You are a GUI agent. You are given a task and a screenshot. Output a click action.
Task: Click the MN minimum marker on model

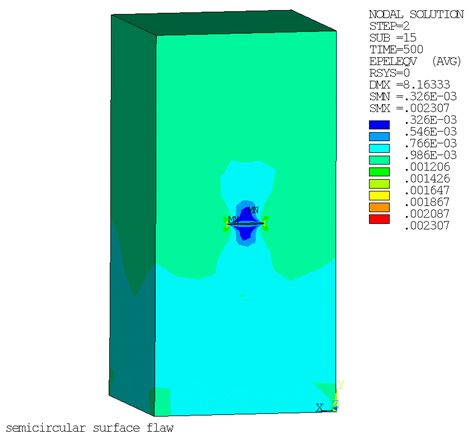point(253,210)
